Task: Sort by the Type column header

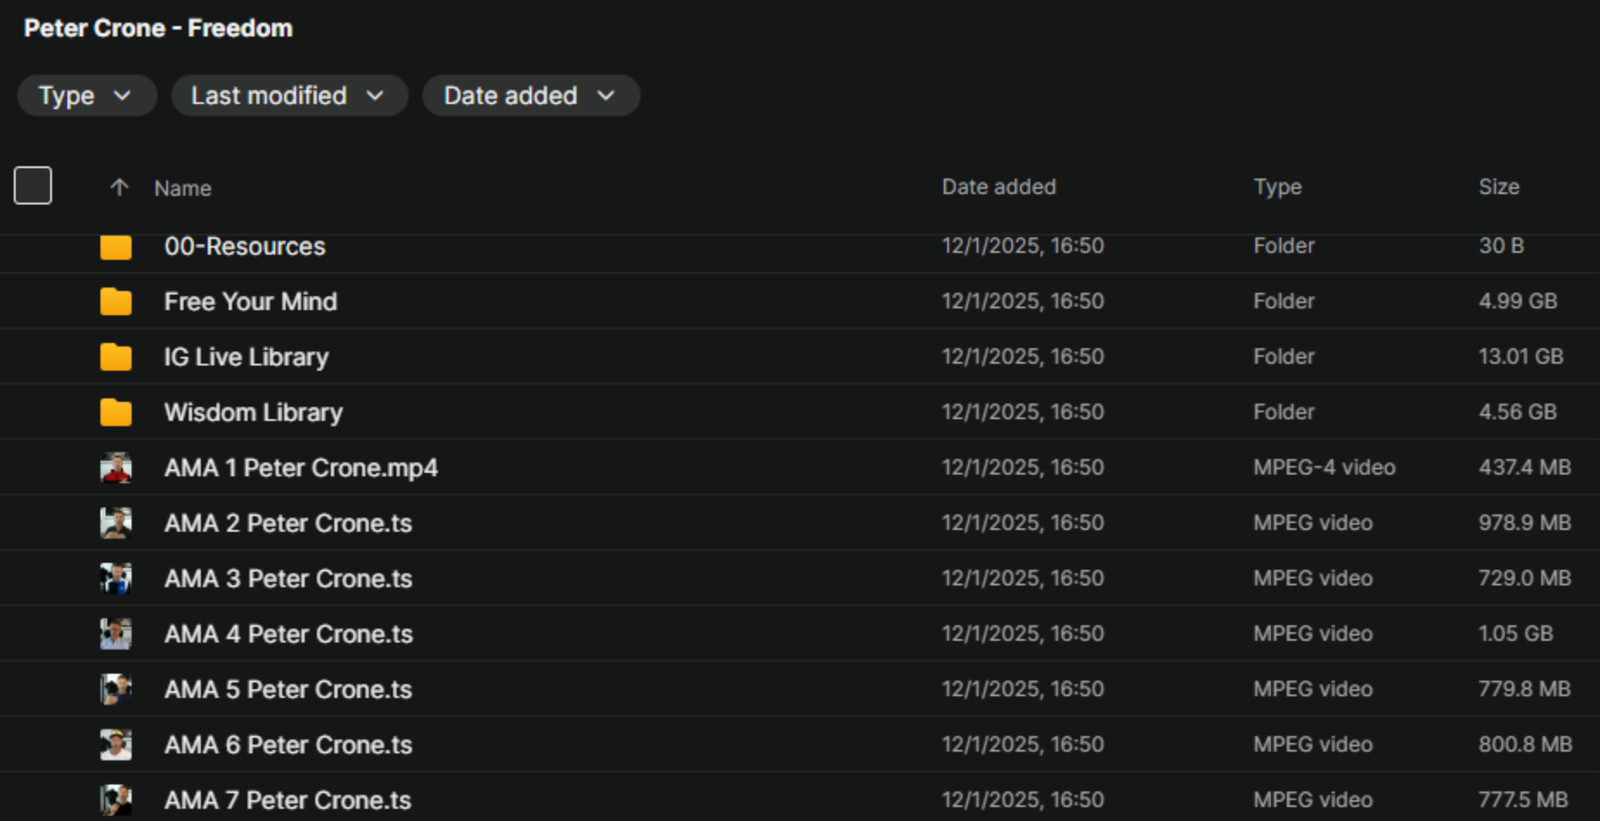Action: tap(1277, 187)
